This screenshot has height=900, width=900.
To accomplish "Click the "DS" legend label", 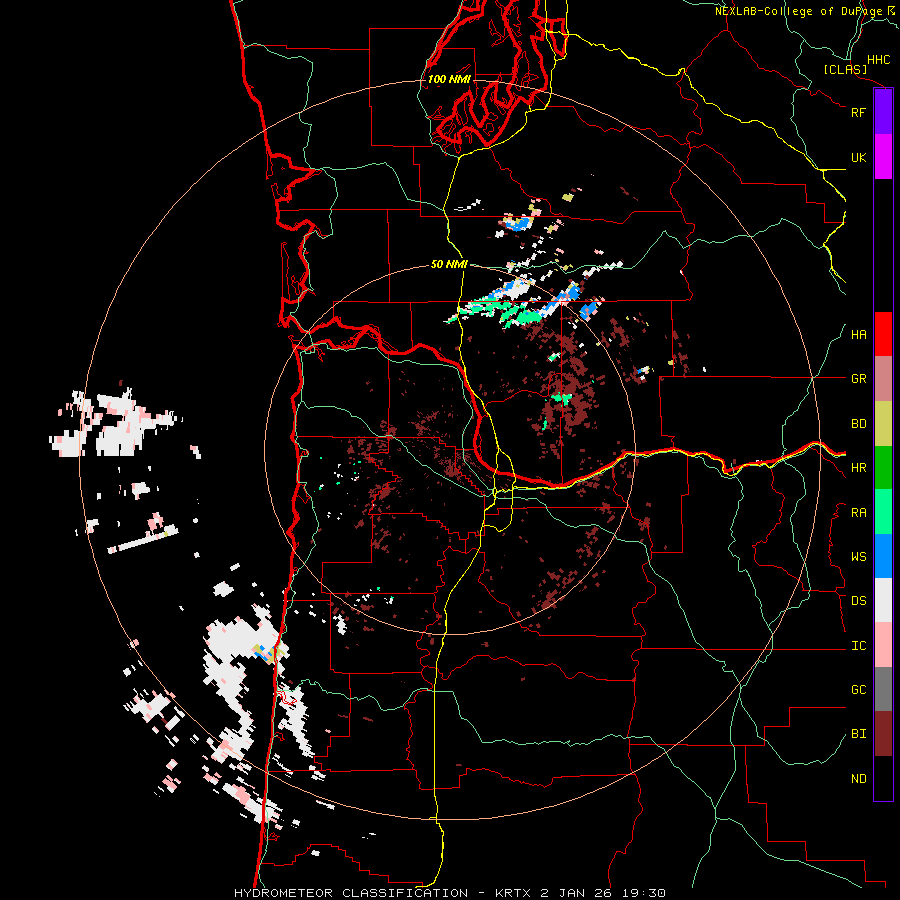I will coord(858,601).
